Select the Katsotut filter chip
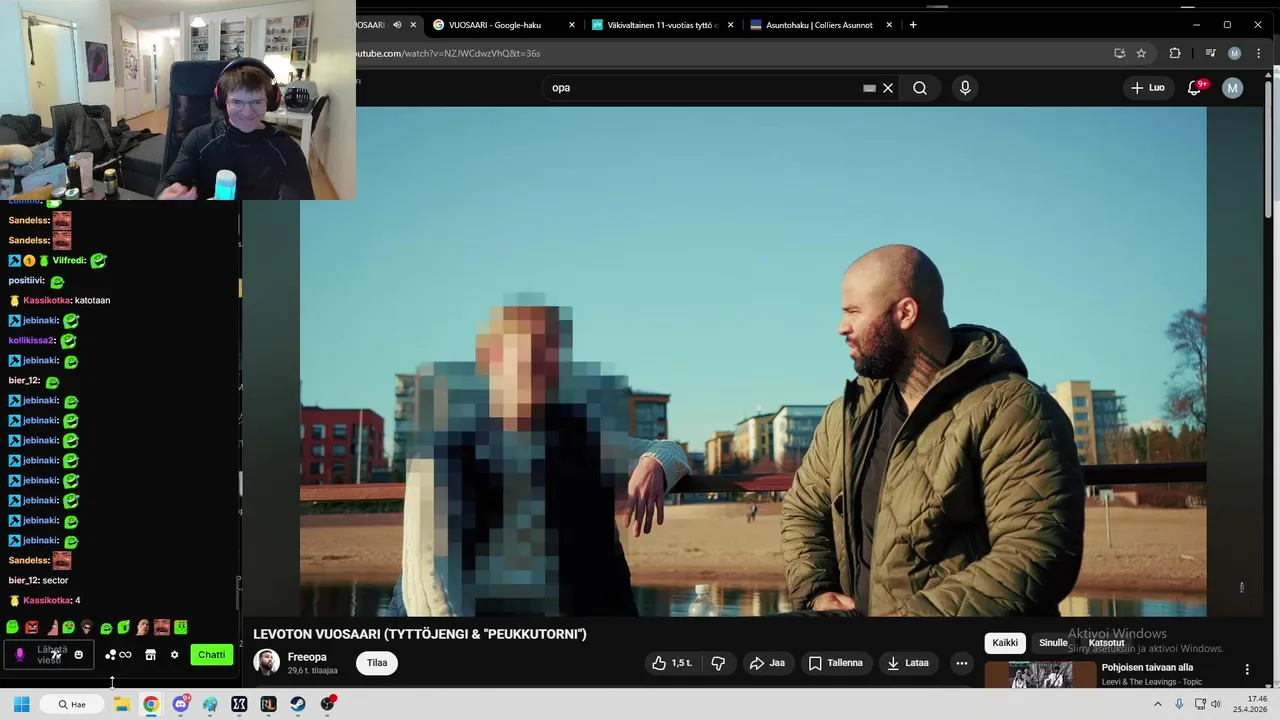This screenshot has height=720, width=1280. (x=1106, y=643)
